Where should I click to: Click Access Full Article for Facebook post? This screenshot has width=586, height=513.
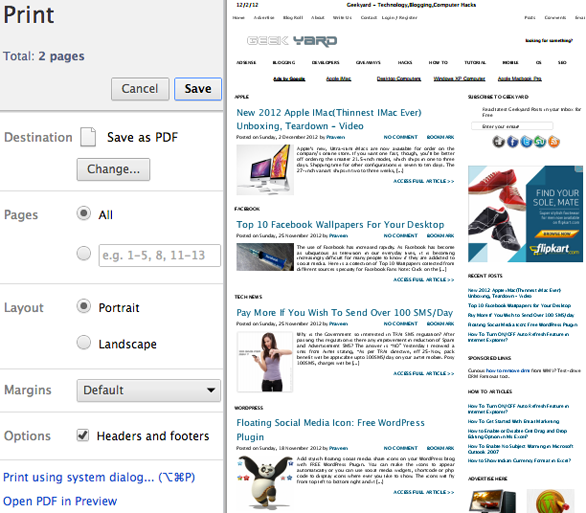pos(423,279)
